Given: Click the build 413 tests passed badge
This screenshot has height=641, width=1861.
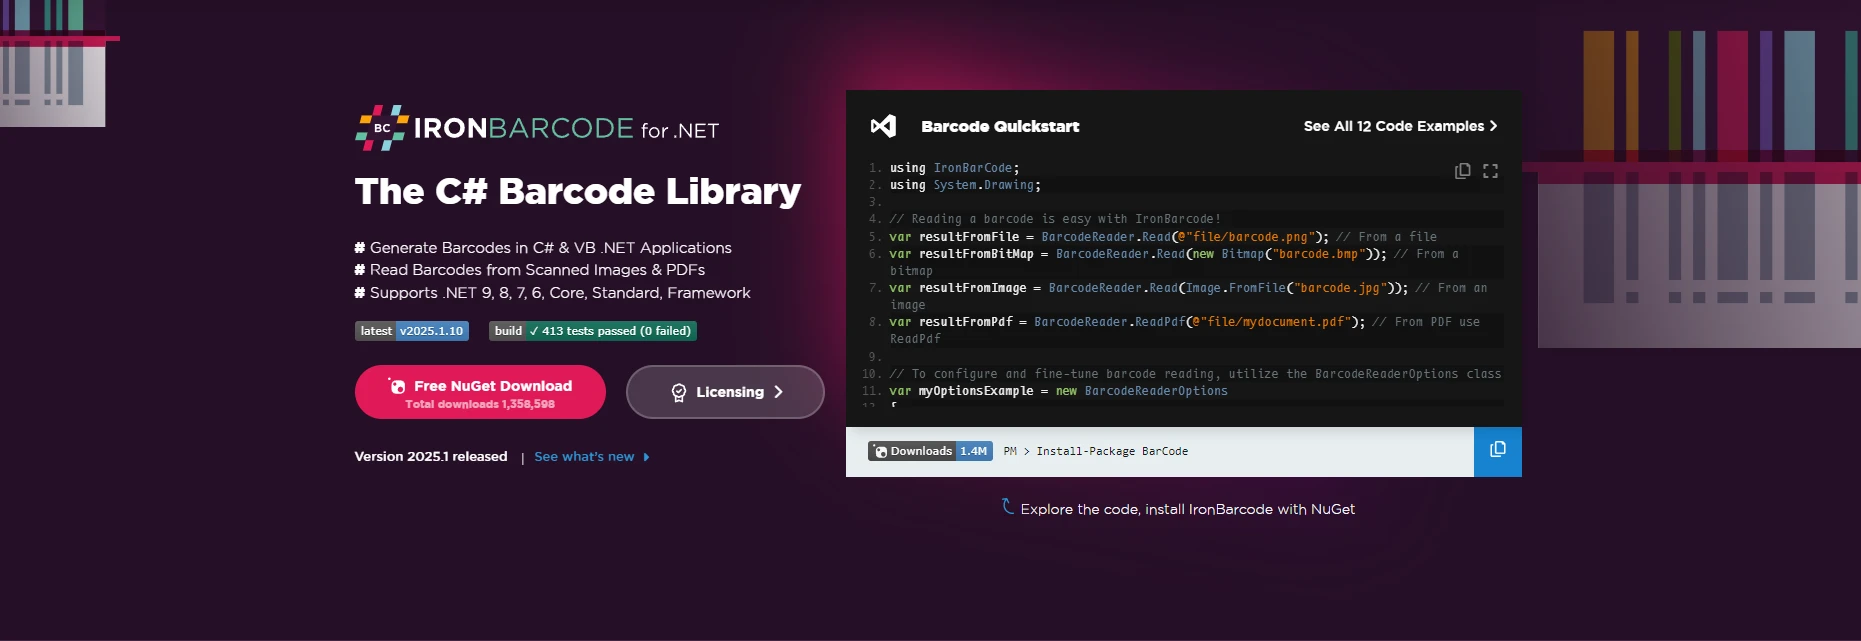Looking at the screenshot, I should [592, 331].
